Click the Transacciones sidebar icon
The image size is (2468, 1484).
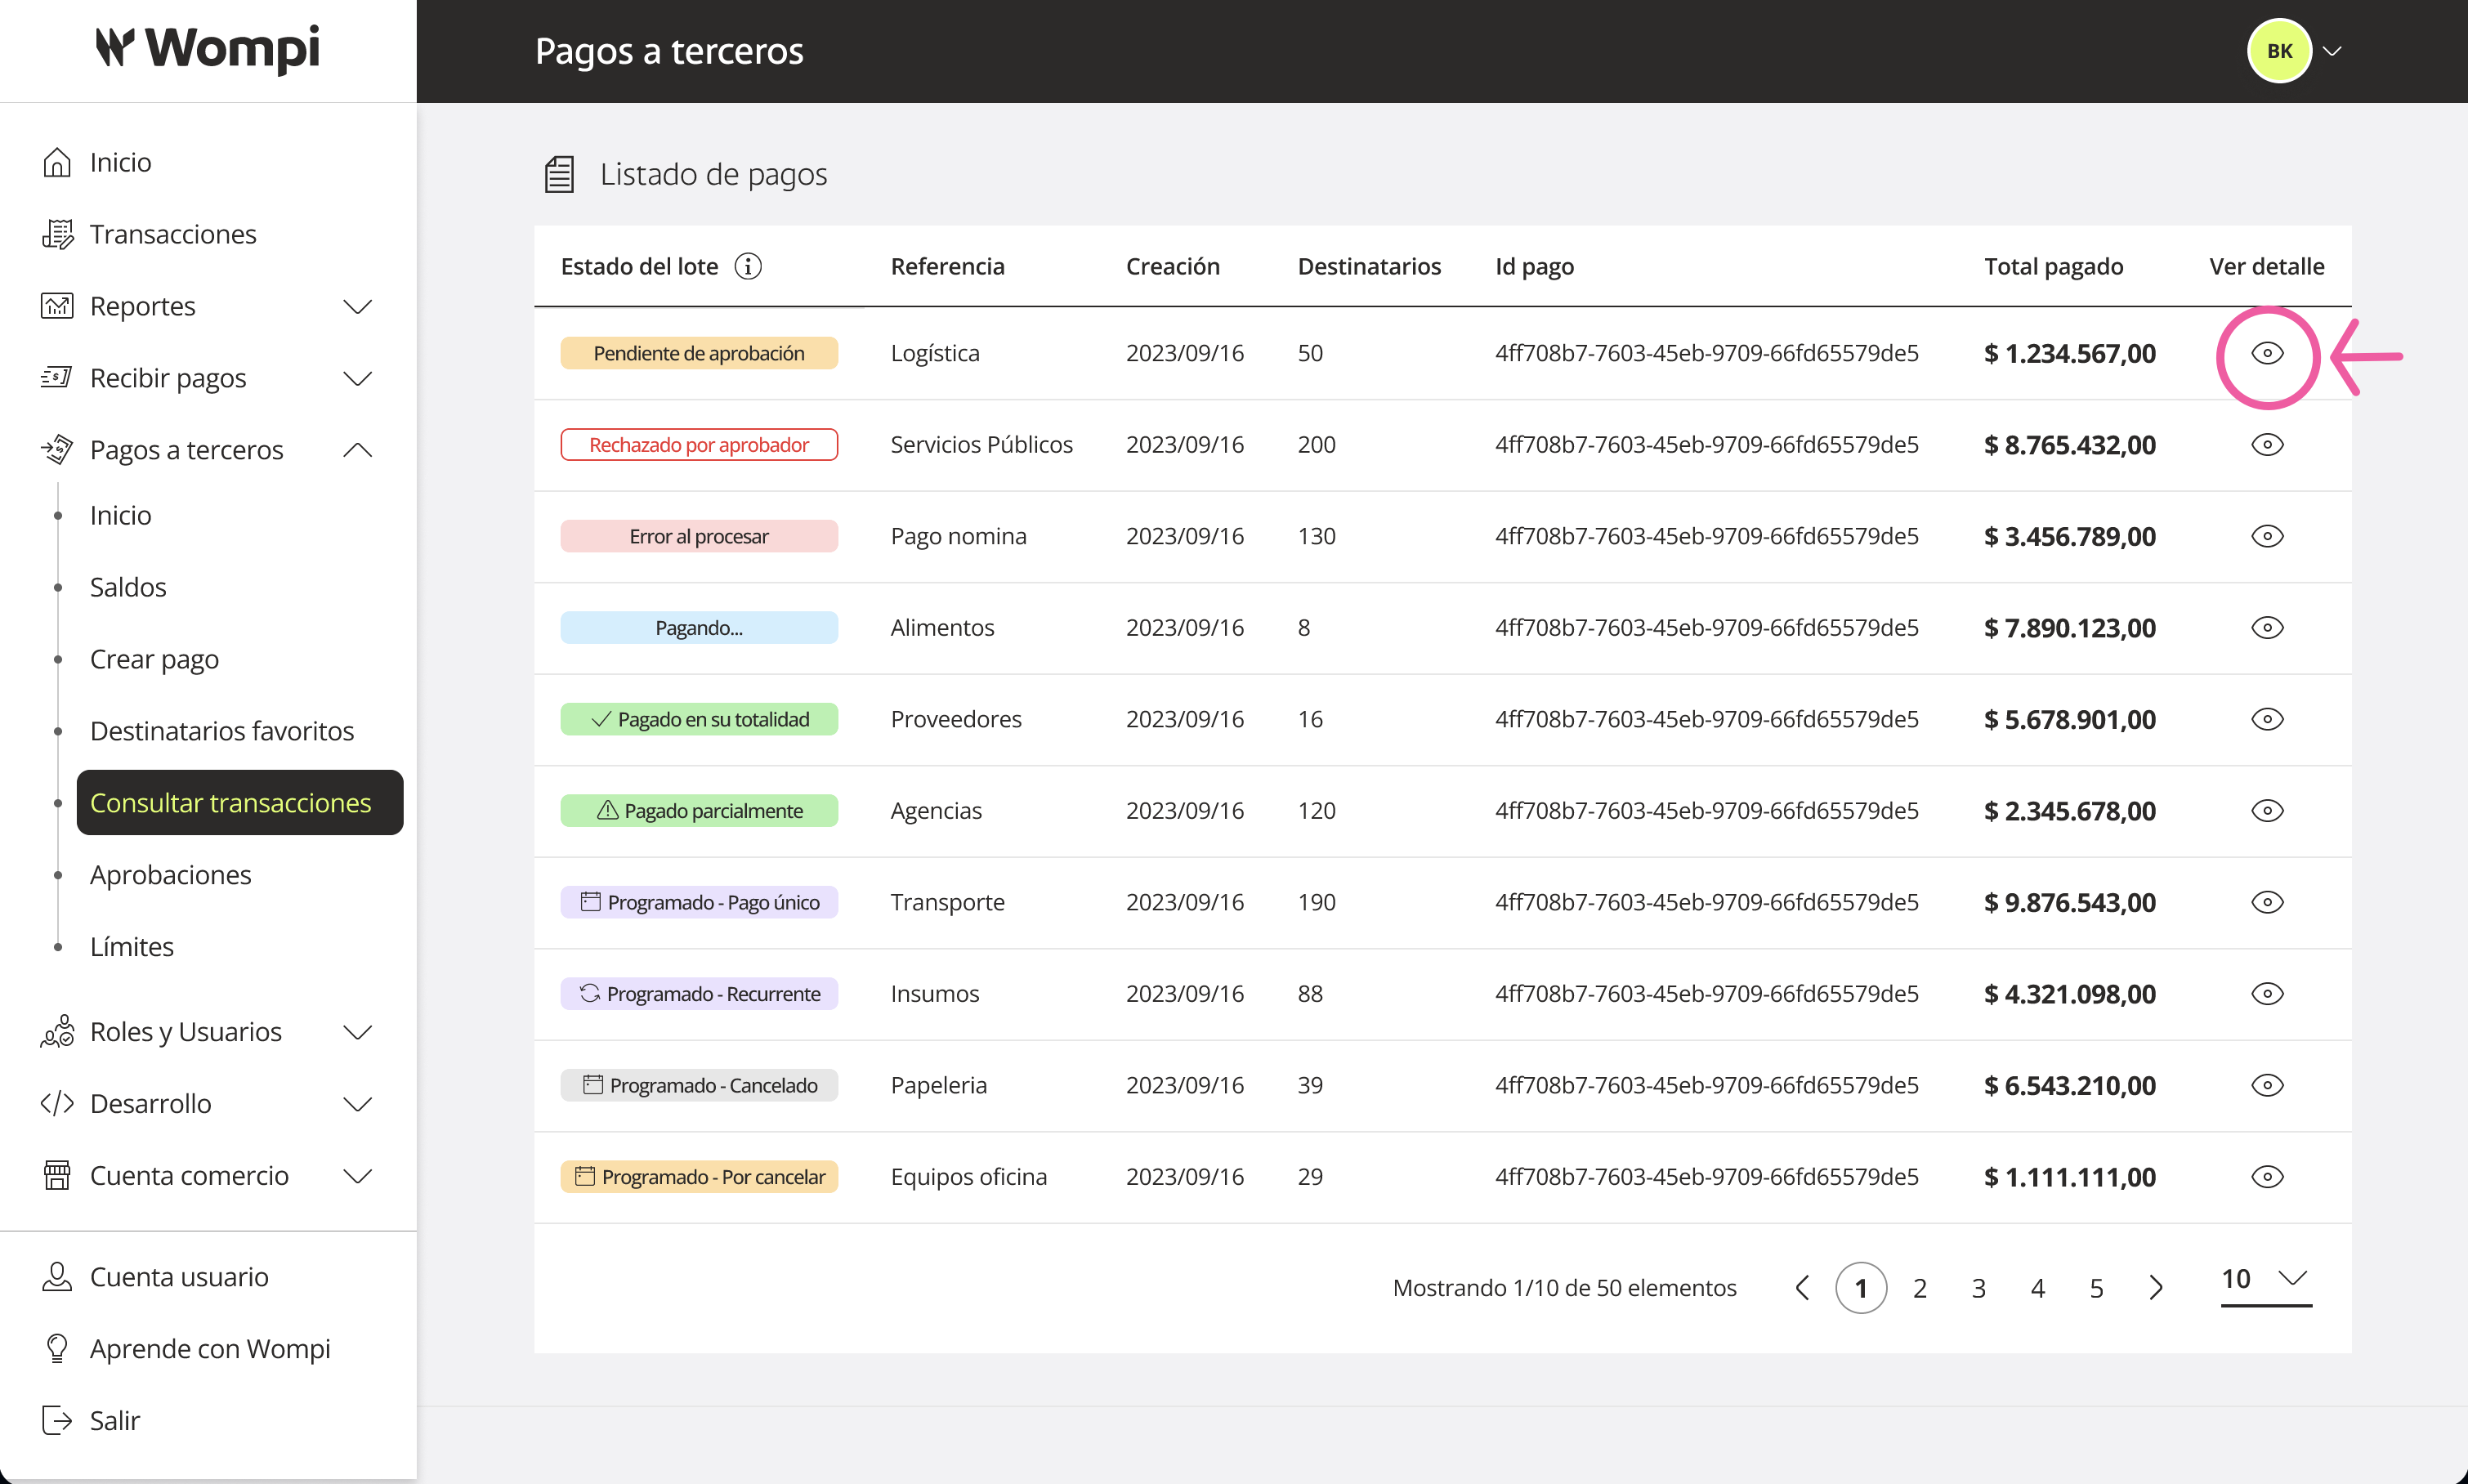coord(57,234)
